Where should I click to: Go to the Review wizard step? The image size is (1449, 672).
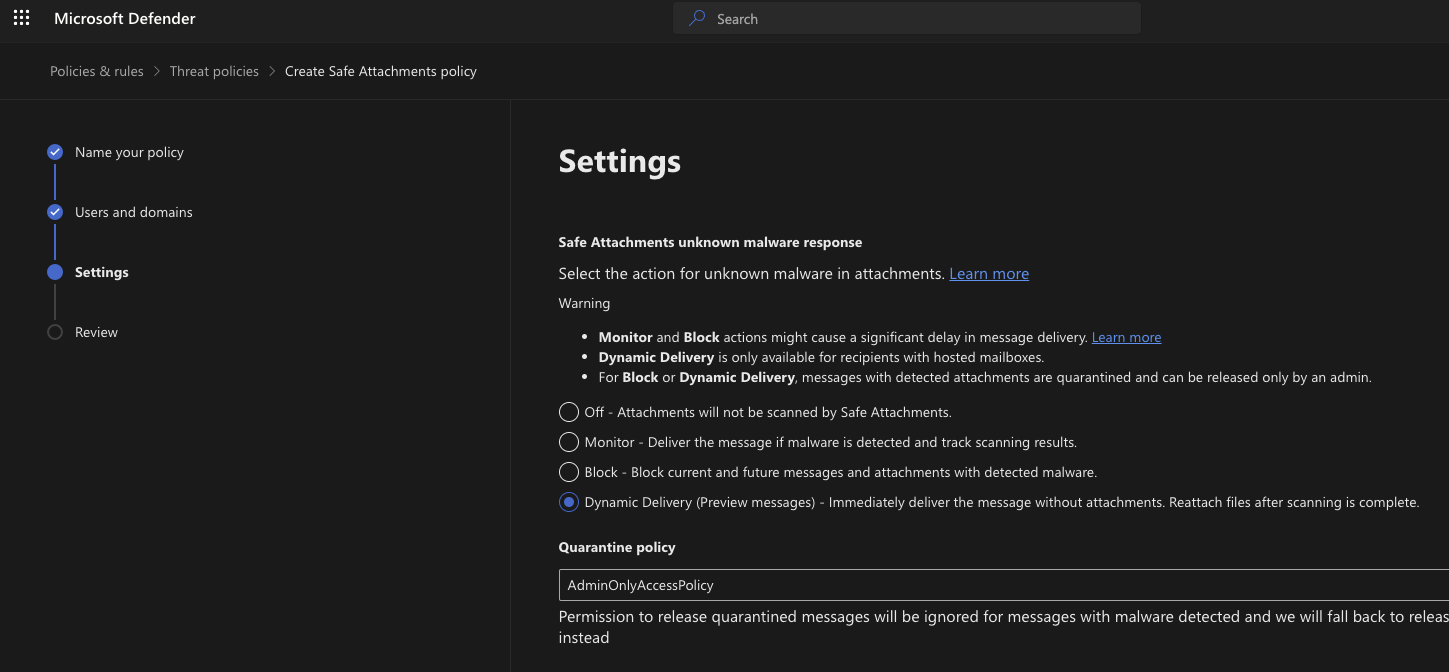click(x=96, y=332)
